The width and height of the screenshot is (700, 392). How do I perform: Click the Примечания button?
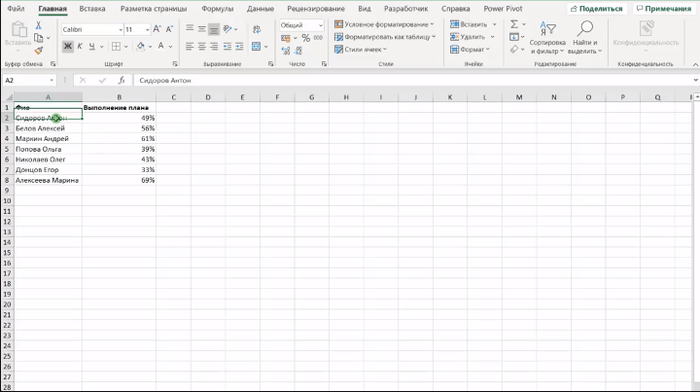(x=664, y=8)
